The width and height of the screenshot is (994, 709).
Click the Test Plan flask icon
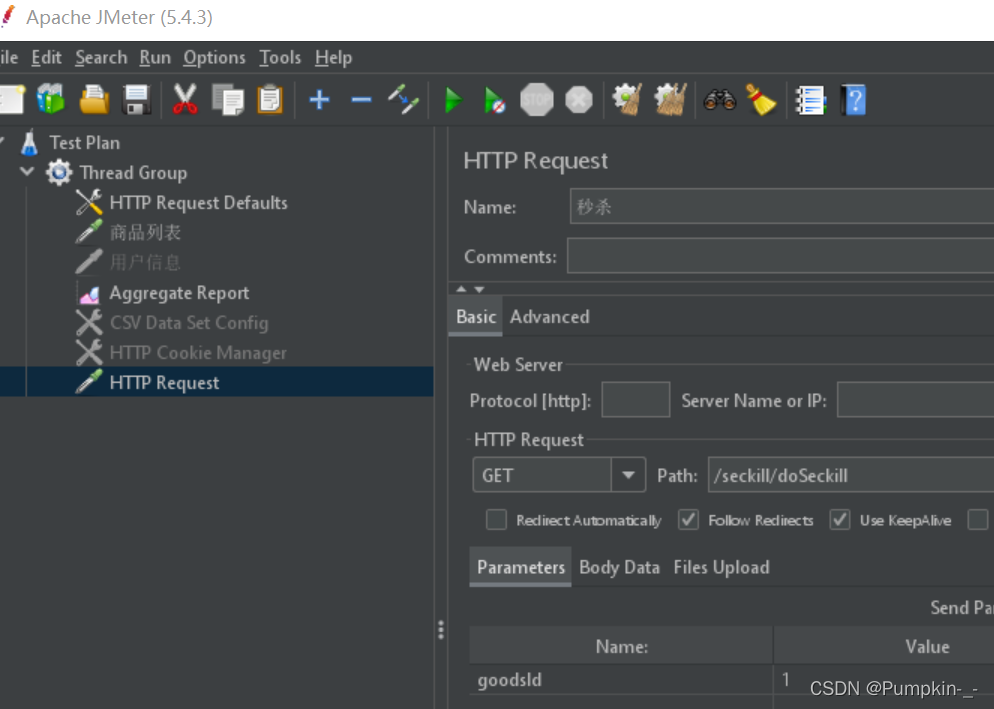coord(29,143)
